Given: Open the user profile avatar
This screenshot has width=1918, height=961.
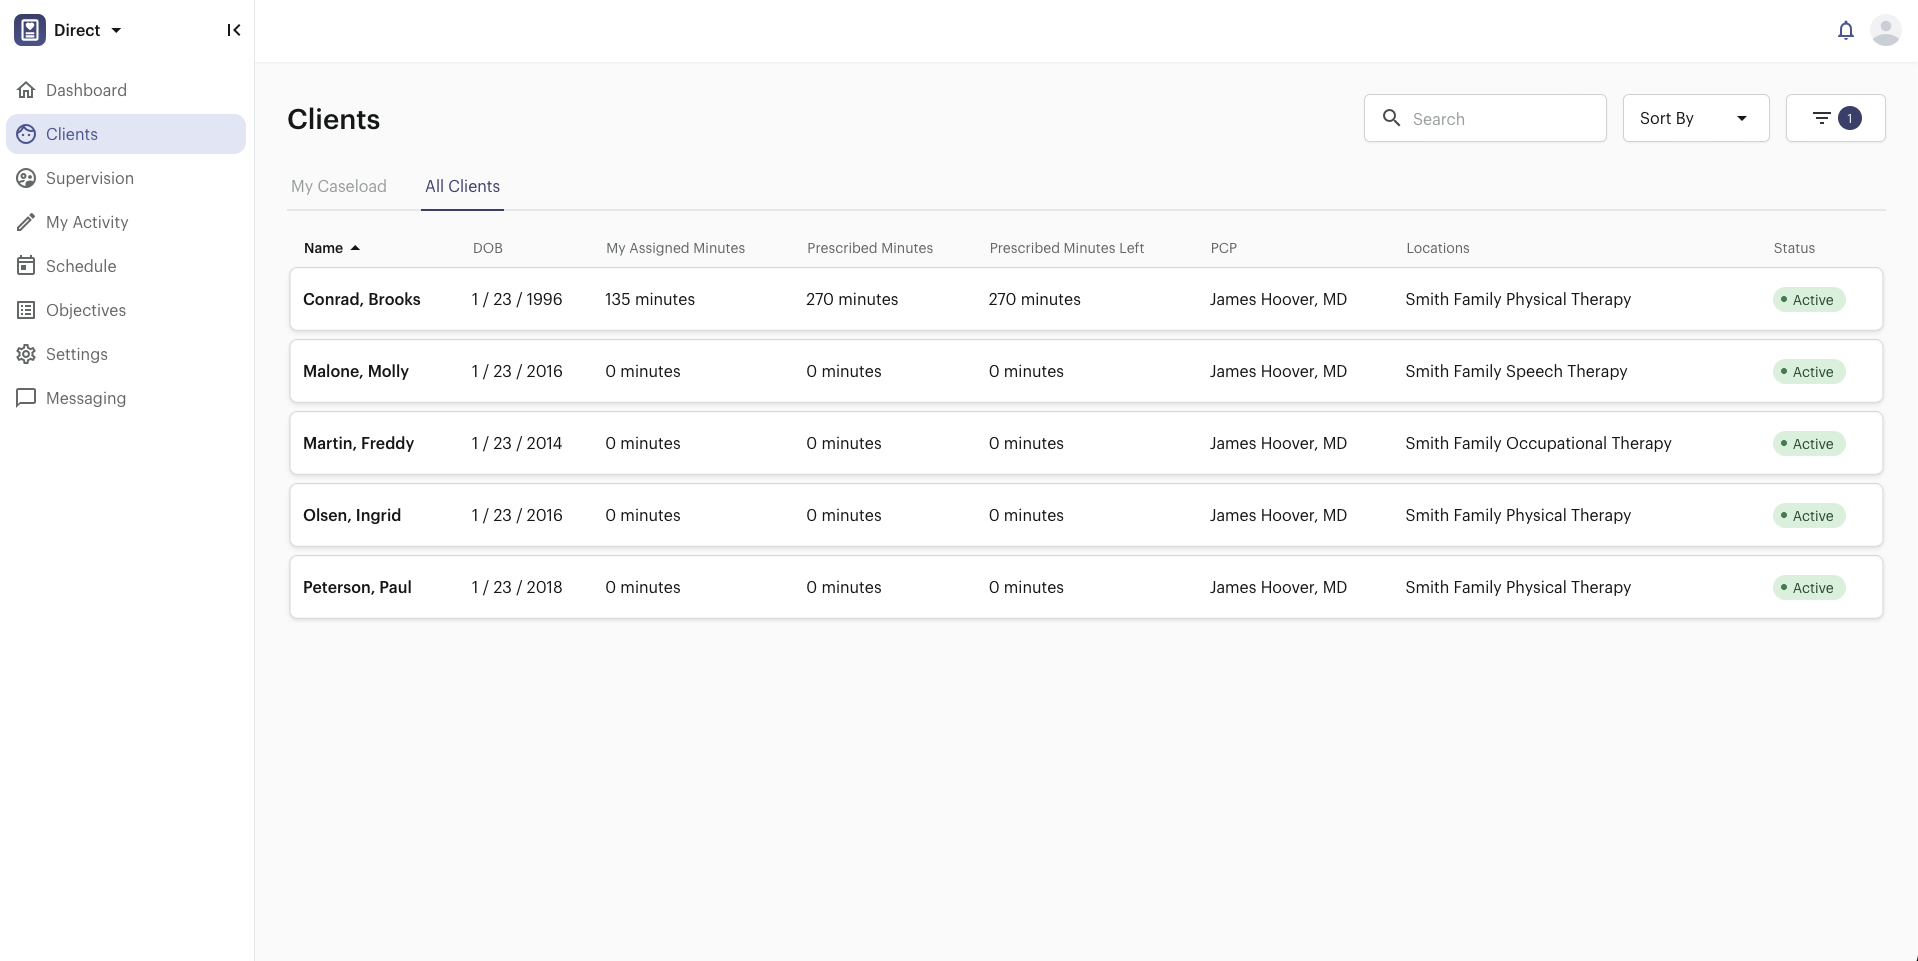Looking at the screenshot, I should point(1885,31).
